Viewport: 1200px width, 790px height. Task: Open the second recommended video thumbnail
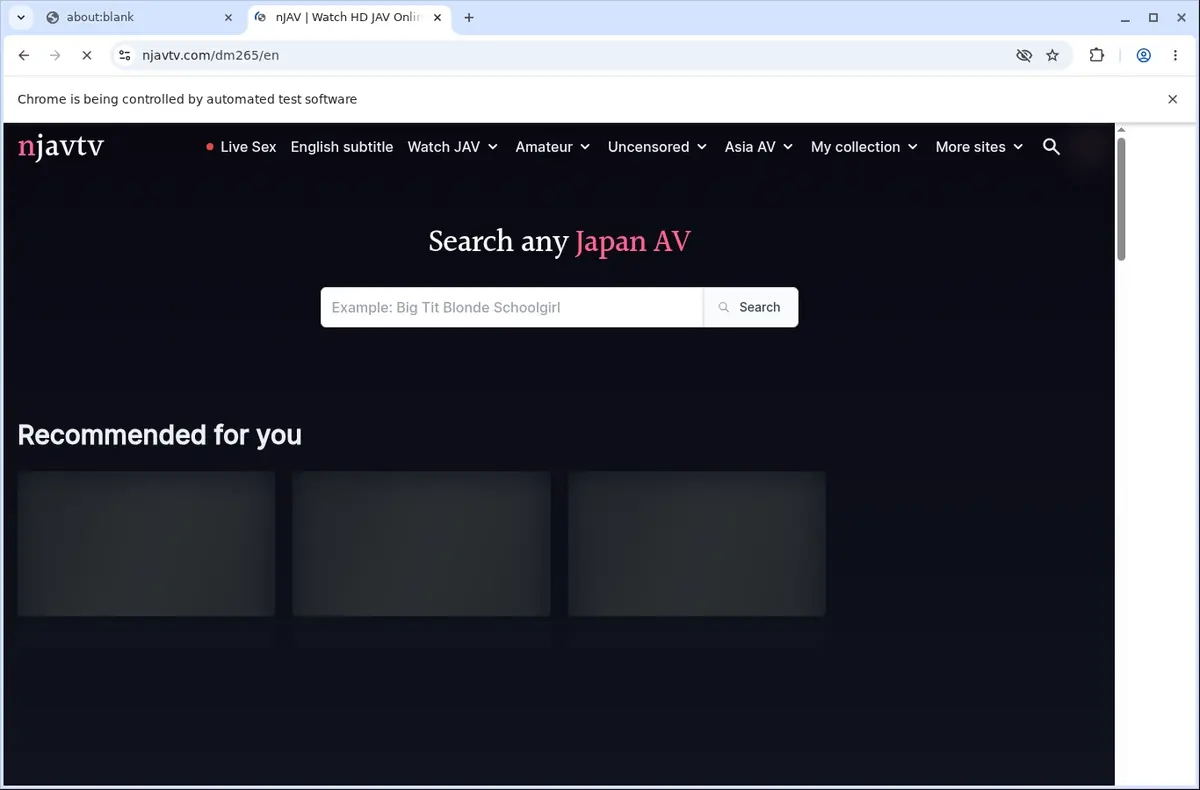tap(421, 544)
